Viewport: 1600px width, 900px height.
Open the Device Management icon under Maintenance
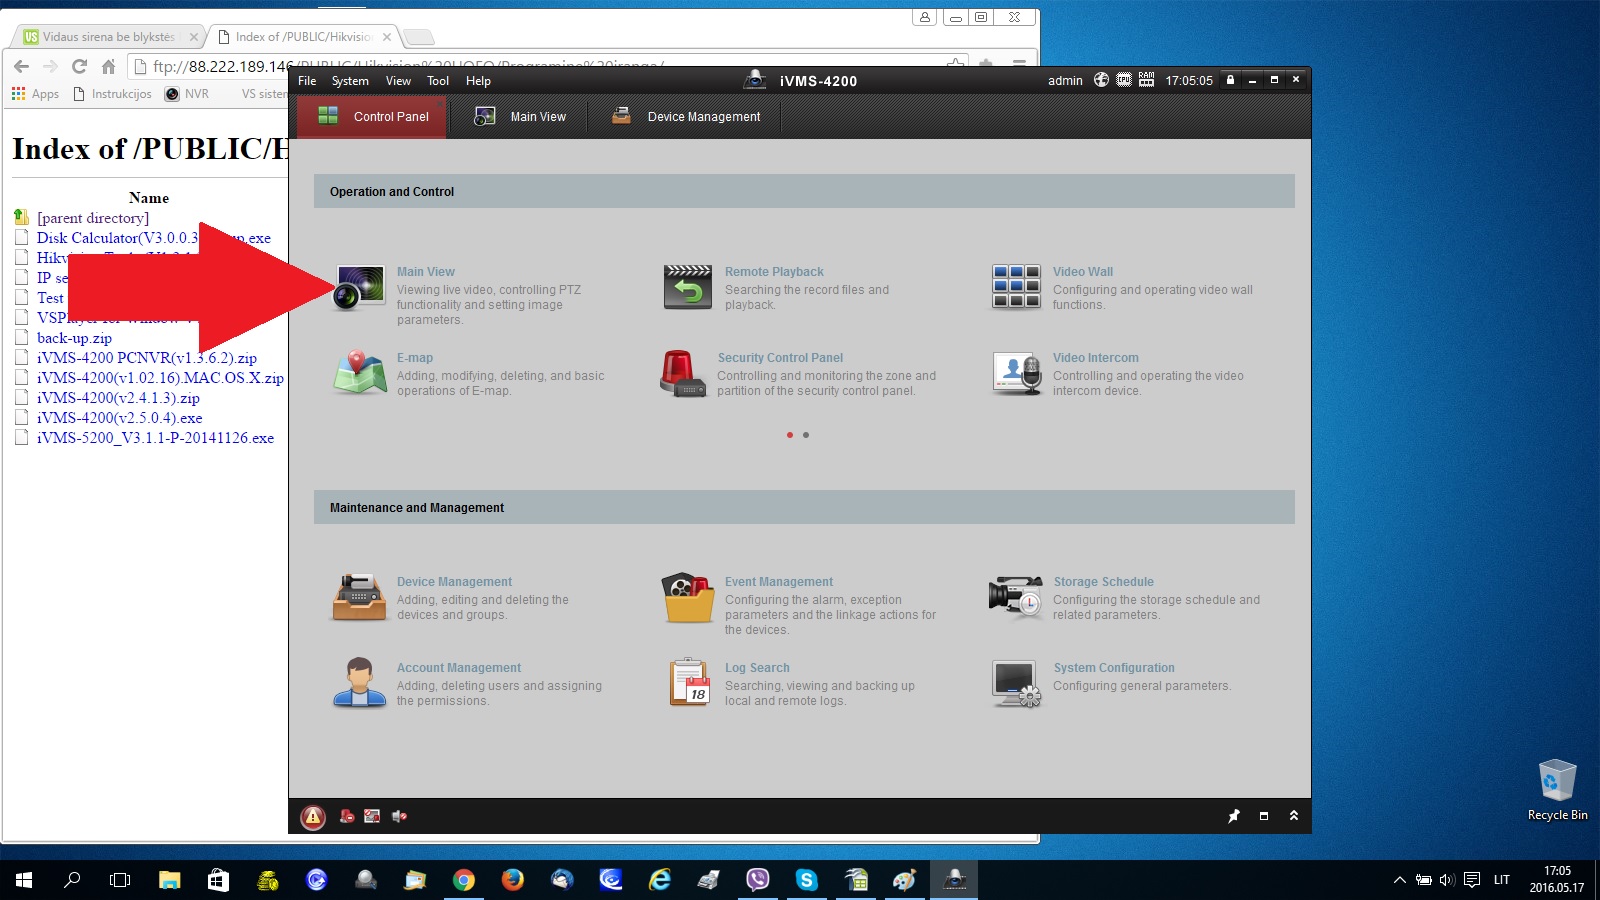point(359,597)
